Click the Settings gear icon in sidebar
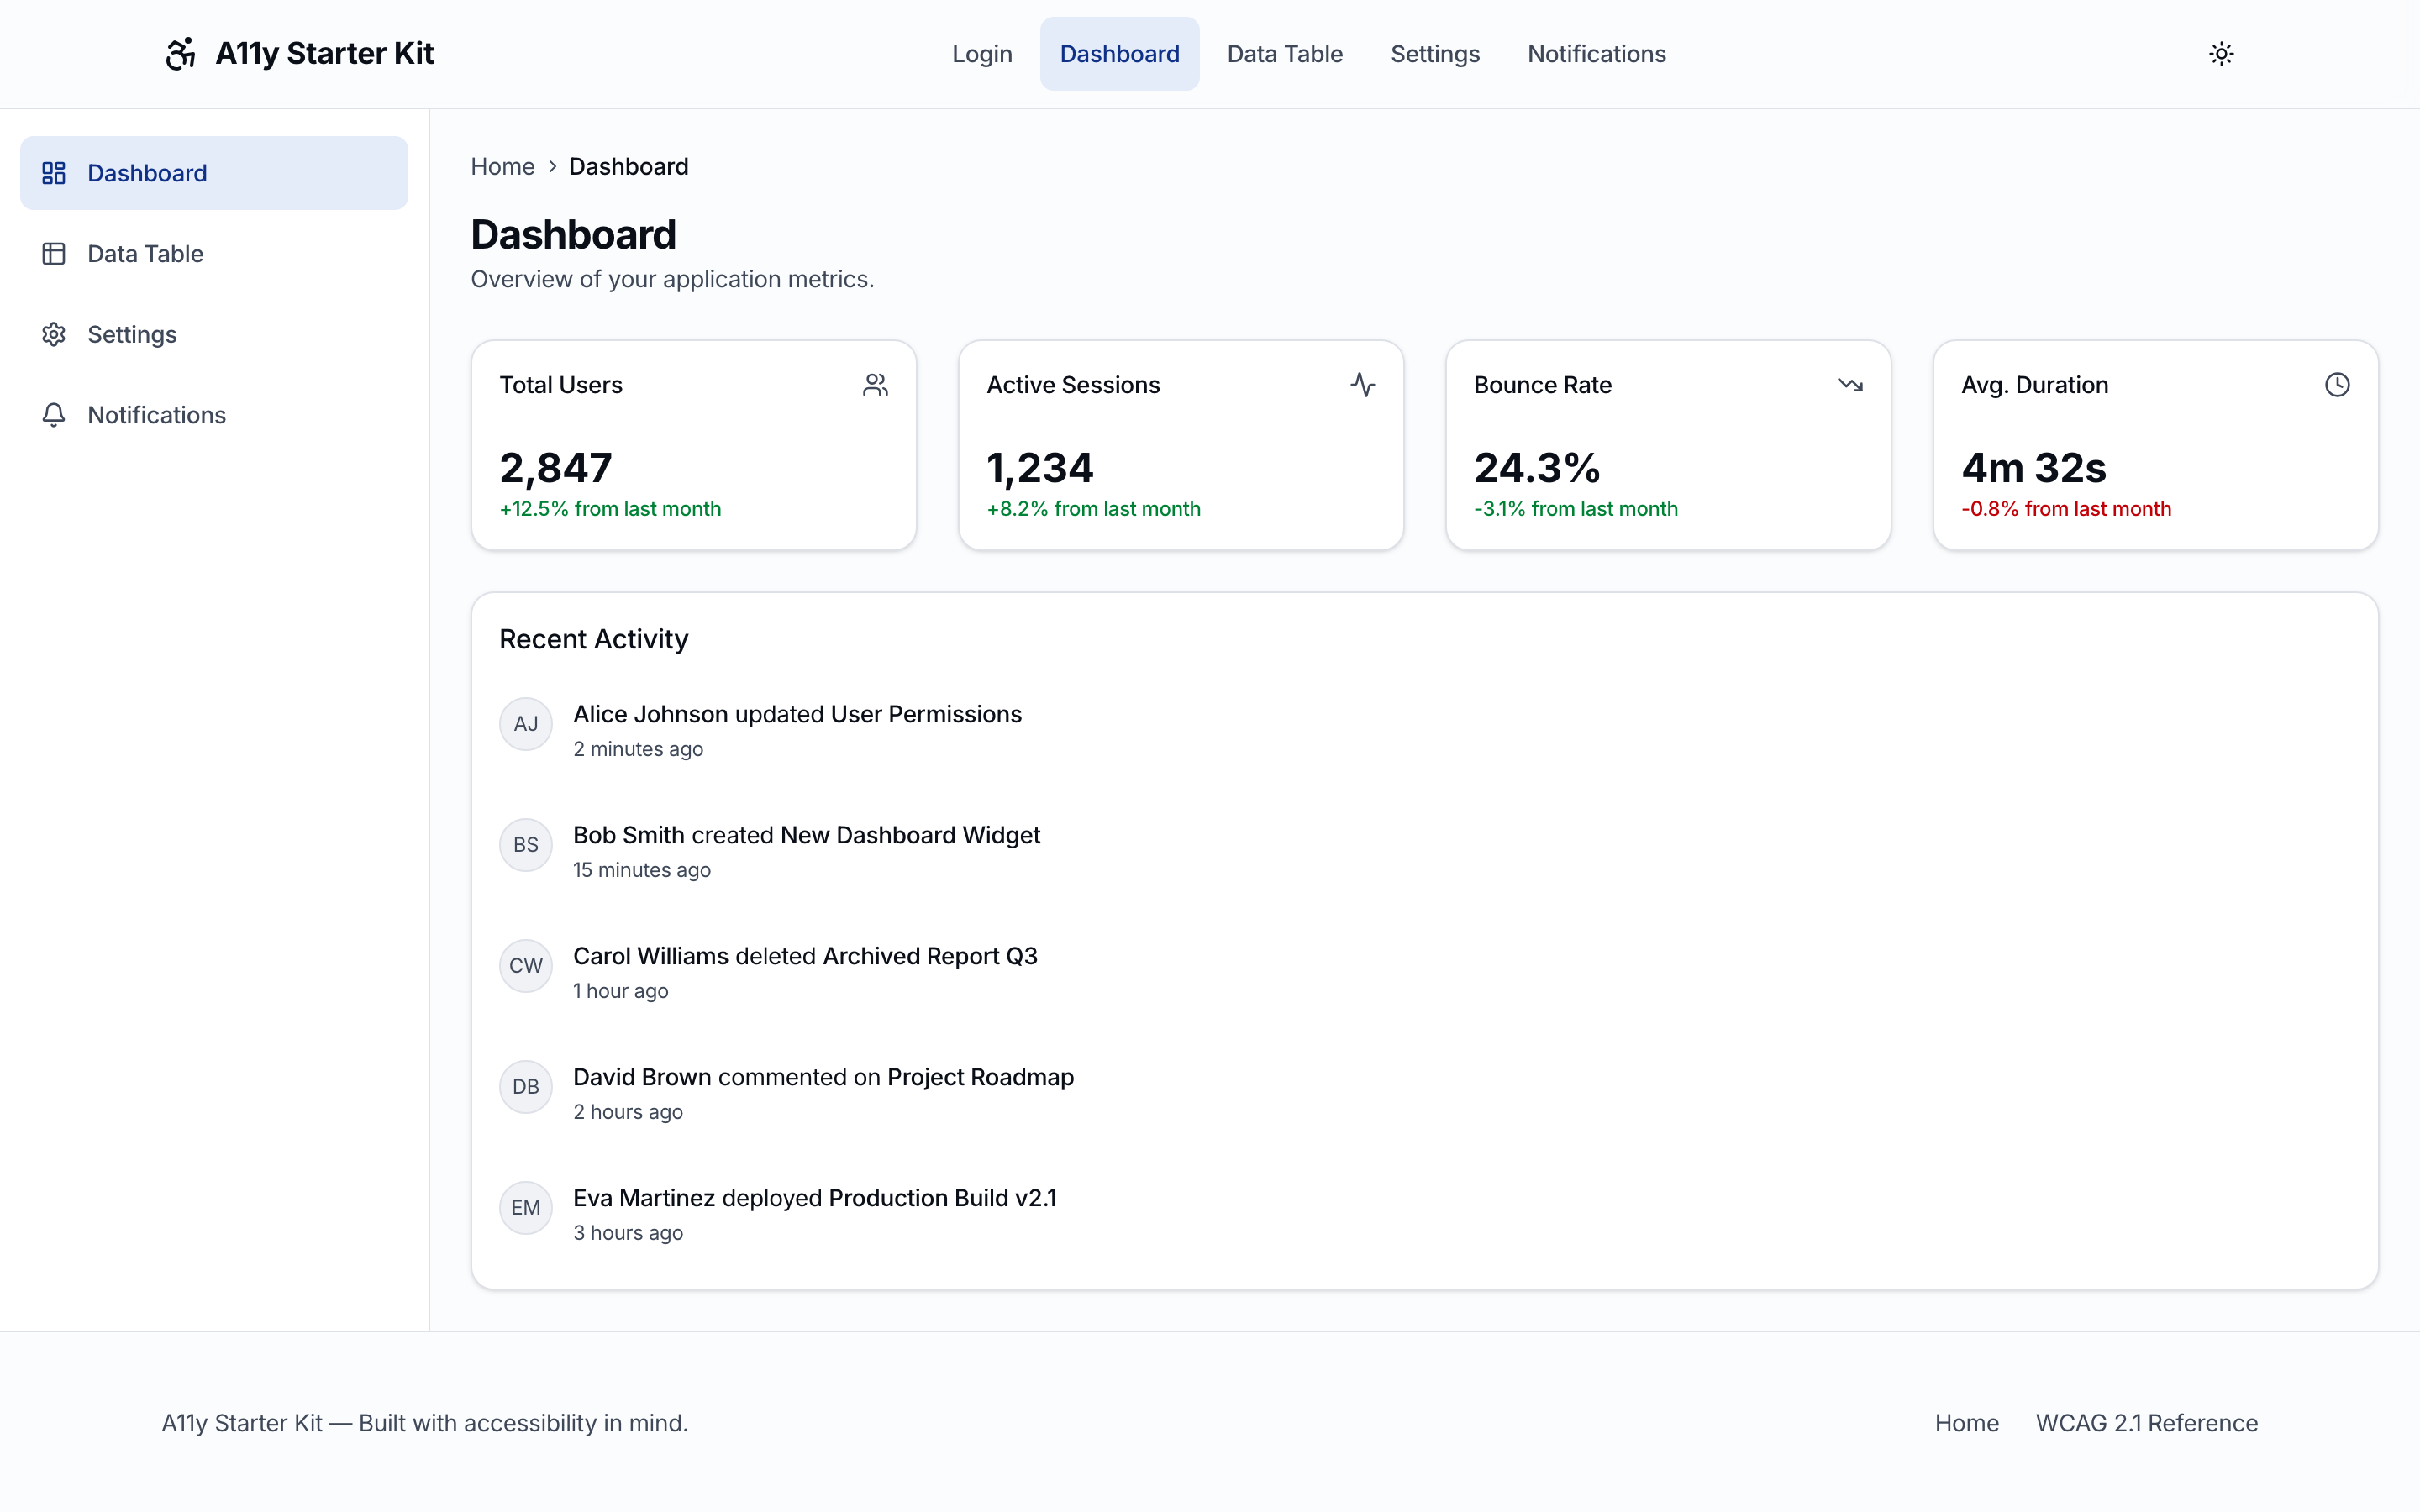The width and height of the screenshot is (2420, 1512). 54,334
